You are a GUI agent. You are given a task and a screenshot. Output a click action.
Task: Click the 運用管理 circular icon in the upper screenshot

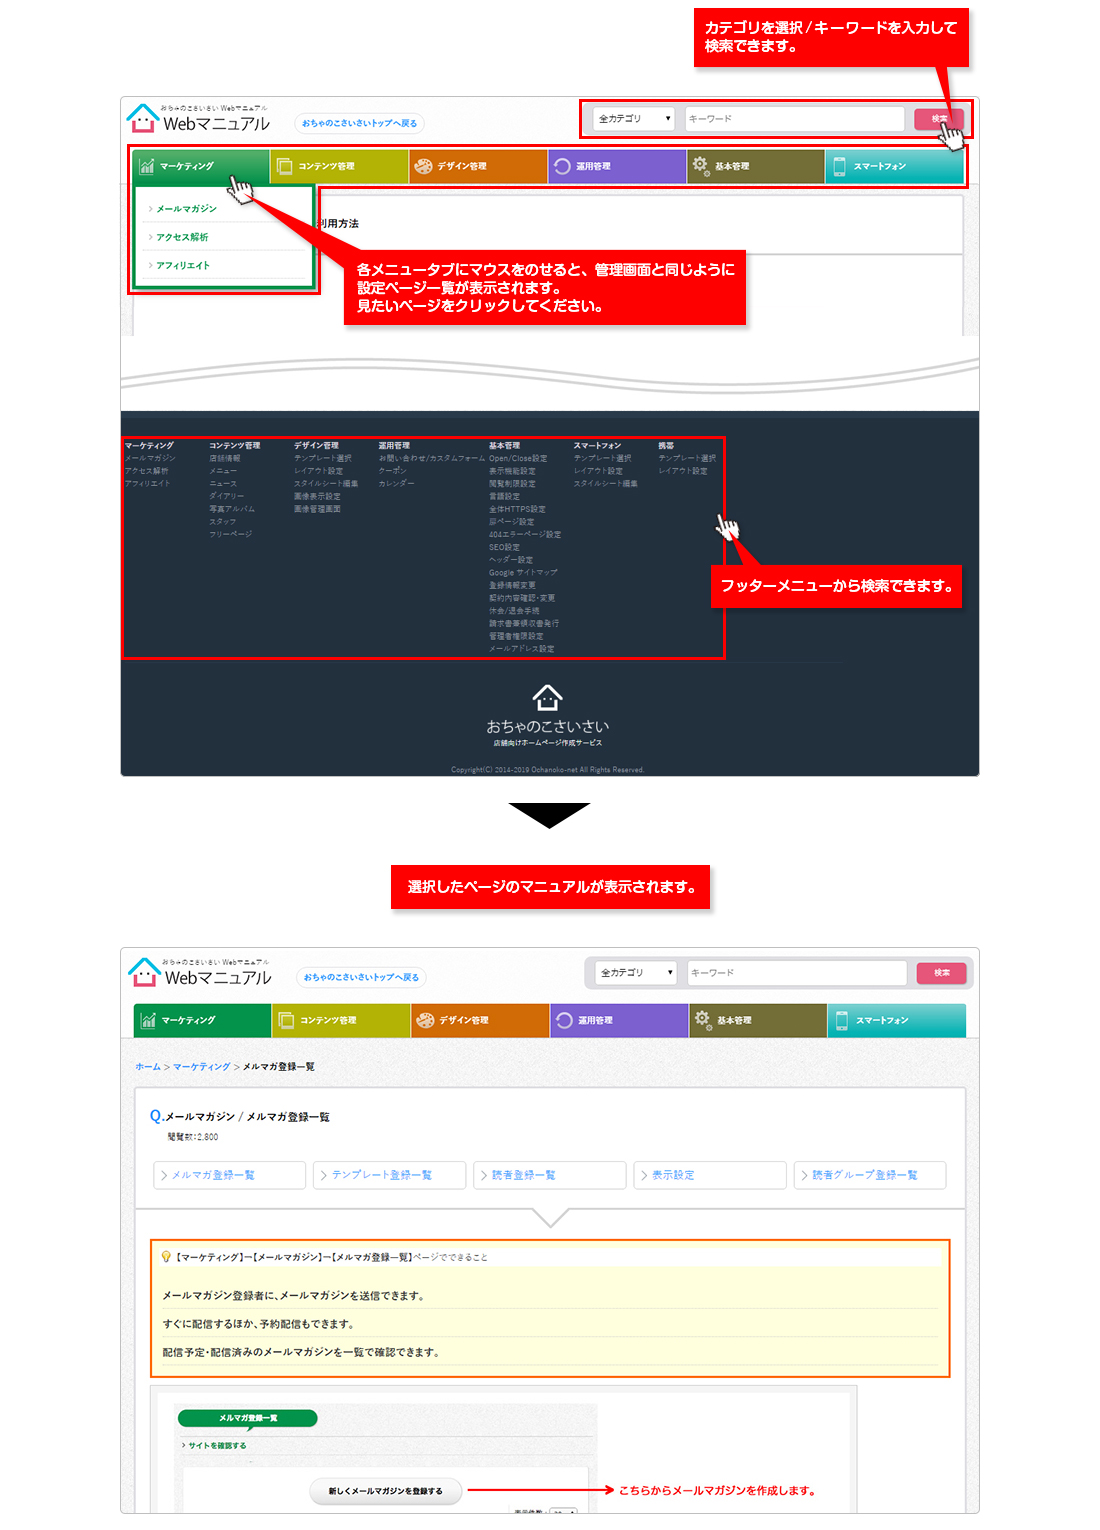point(562,166)
